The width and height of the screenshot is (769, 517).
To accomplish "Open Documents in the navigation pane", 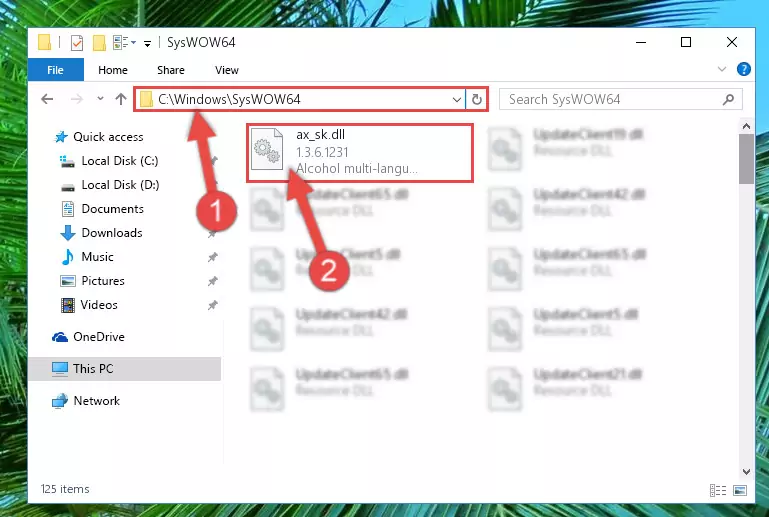I will click(x=112, y=209).
